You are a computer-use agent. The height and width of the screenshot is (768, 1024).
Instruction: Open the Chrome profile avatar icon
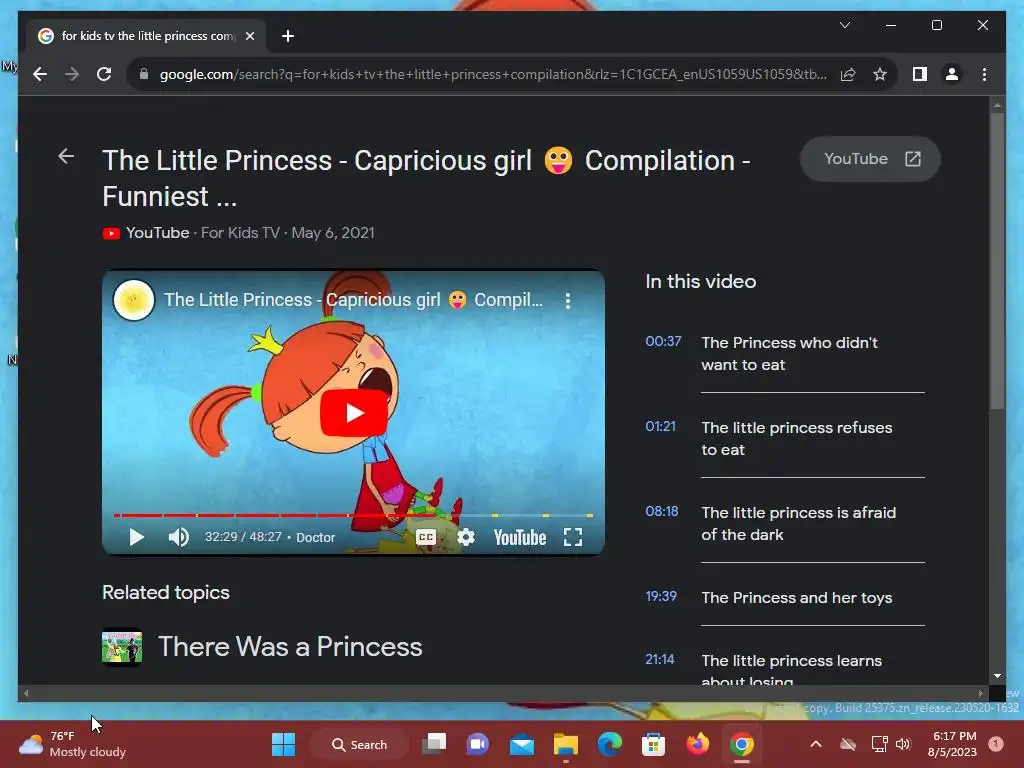pos(952,74)
